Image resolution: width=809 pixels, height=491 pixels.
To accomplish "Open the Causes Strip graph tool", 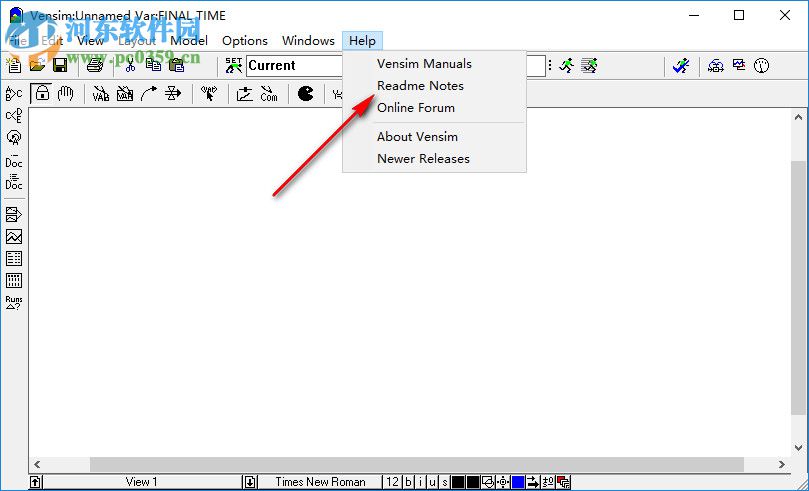I will (14, 214).
